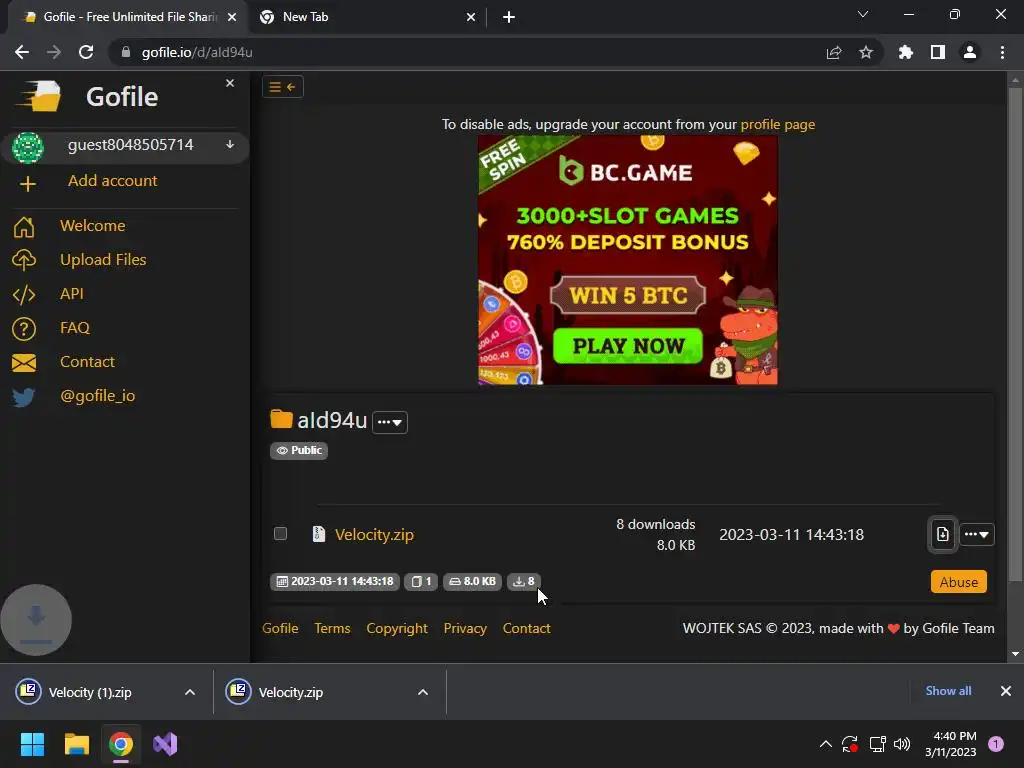Bookmark this page with the star

tap(866, 52)
